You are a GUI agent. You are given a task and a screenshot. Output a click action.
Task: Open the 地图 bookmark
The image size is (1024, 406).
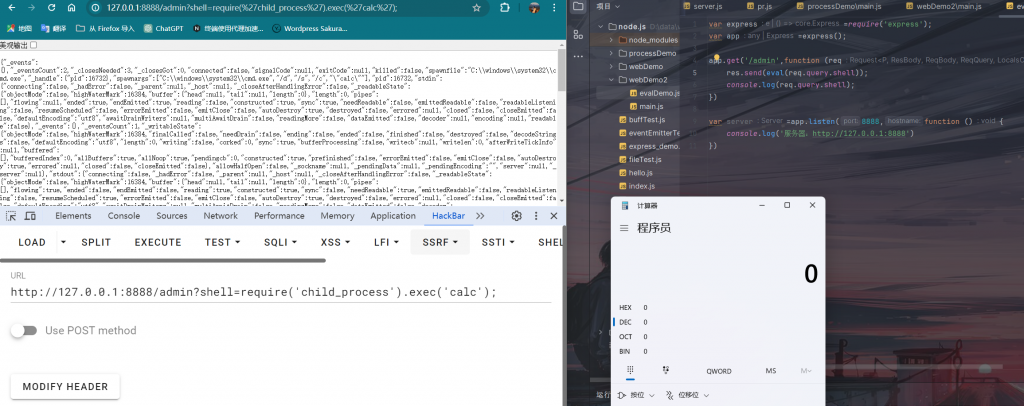(x=19, y=29)
